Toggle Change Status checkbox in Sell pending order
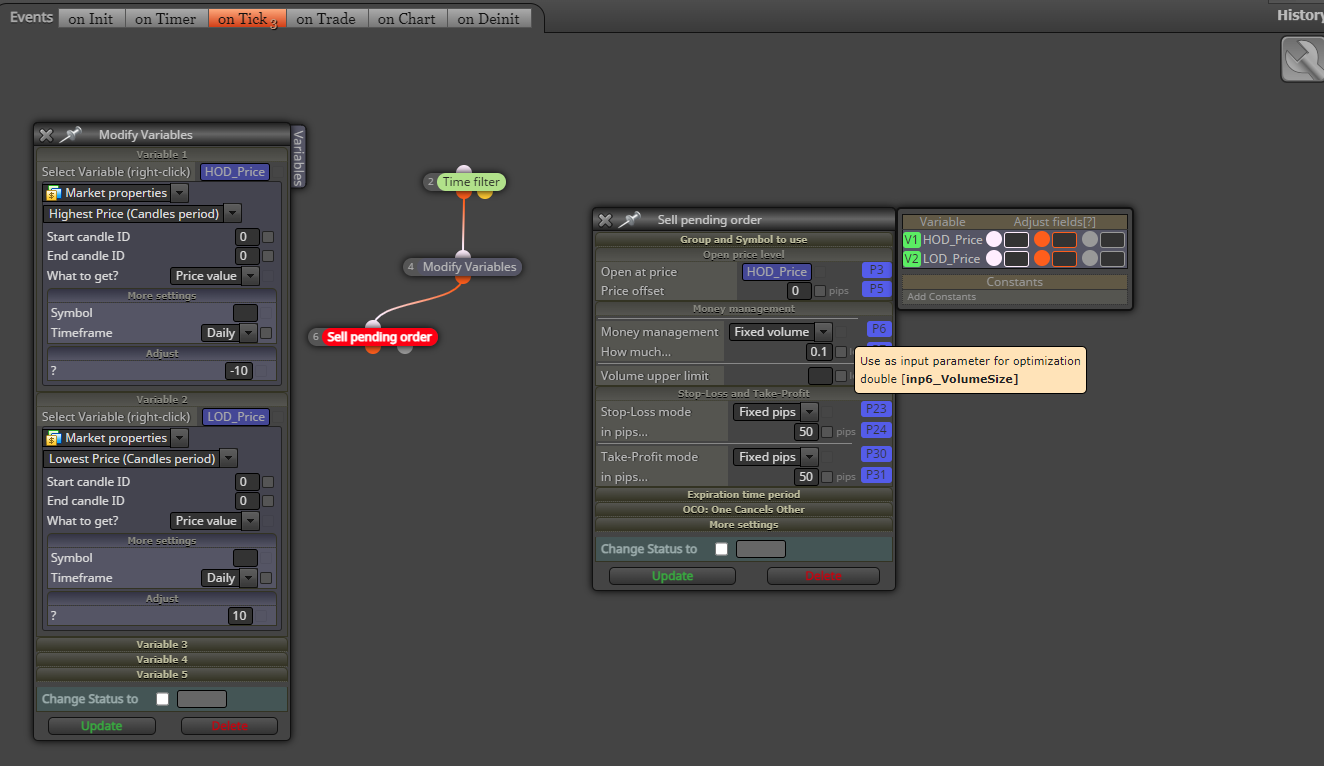The height and width of the screenshot is (766, 1324). (722, 549)
